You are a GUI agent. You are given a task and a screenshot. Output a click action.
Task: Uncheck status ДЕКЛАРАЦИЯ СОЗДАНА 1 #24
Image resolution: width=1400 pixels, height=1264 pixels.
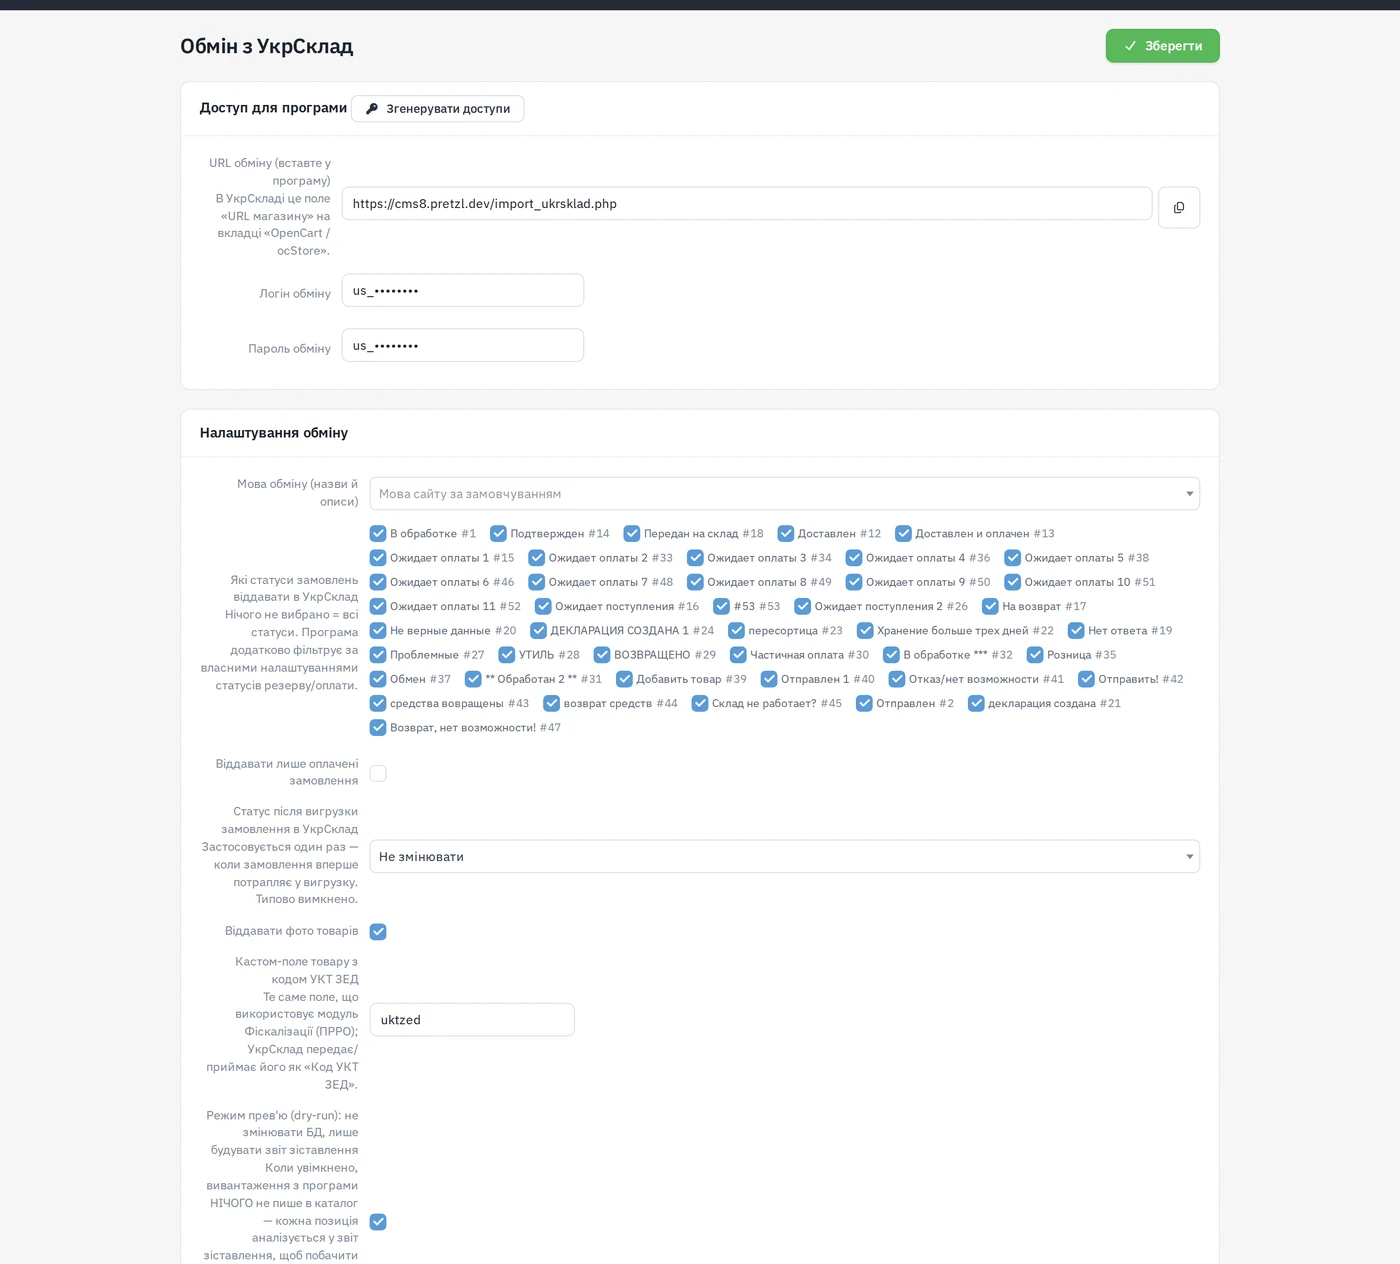coord(538,631)
